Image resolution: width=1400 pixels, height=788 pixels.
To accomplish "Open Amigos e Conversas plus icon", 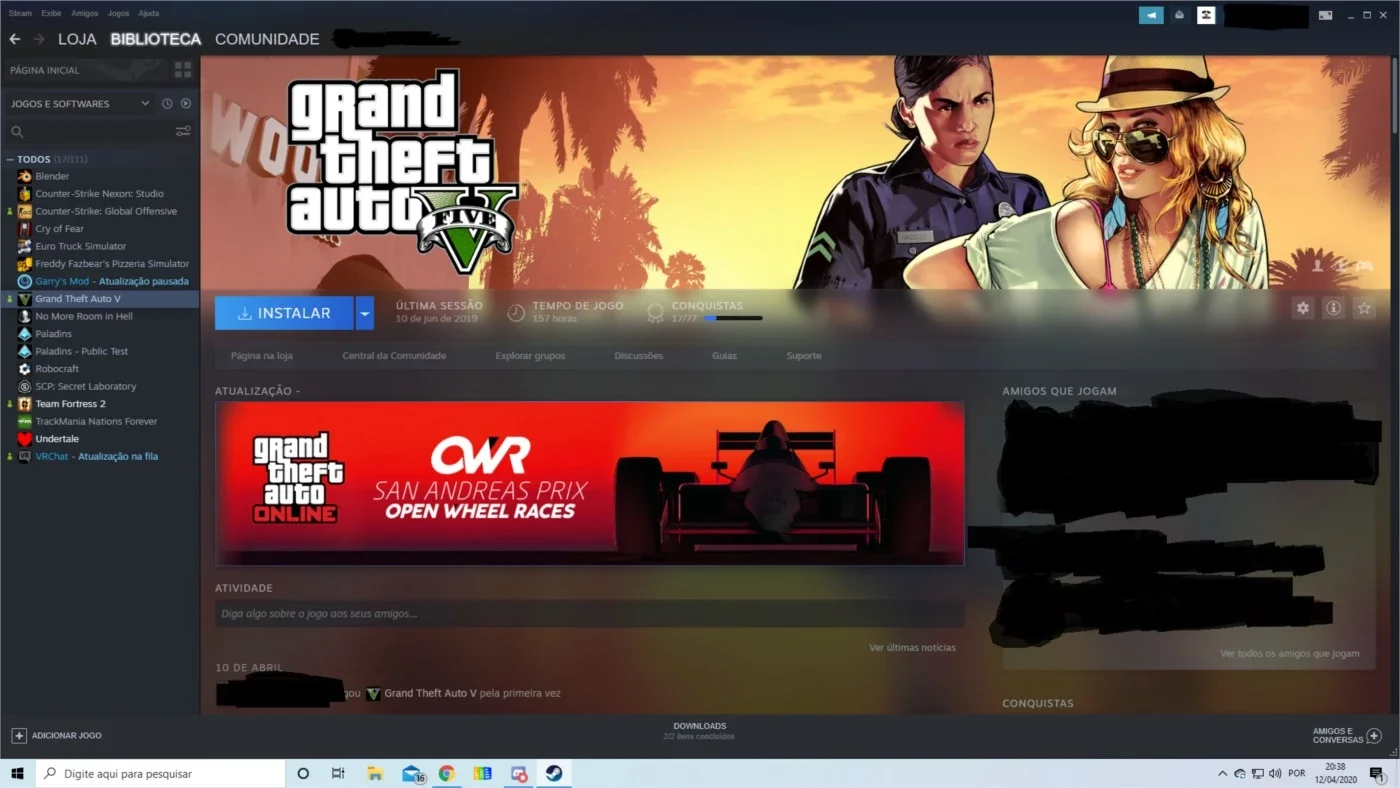I will (1374, 736).
